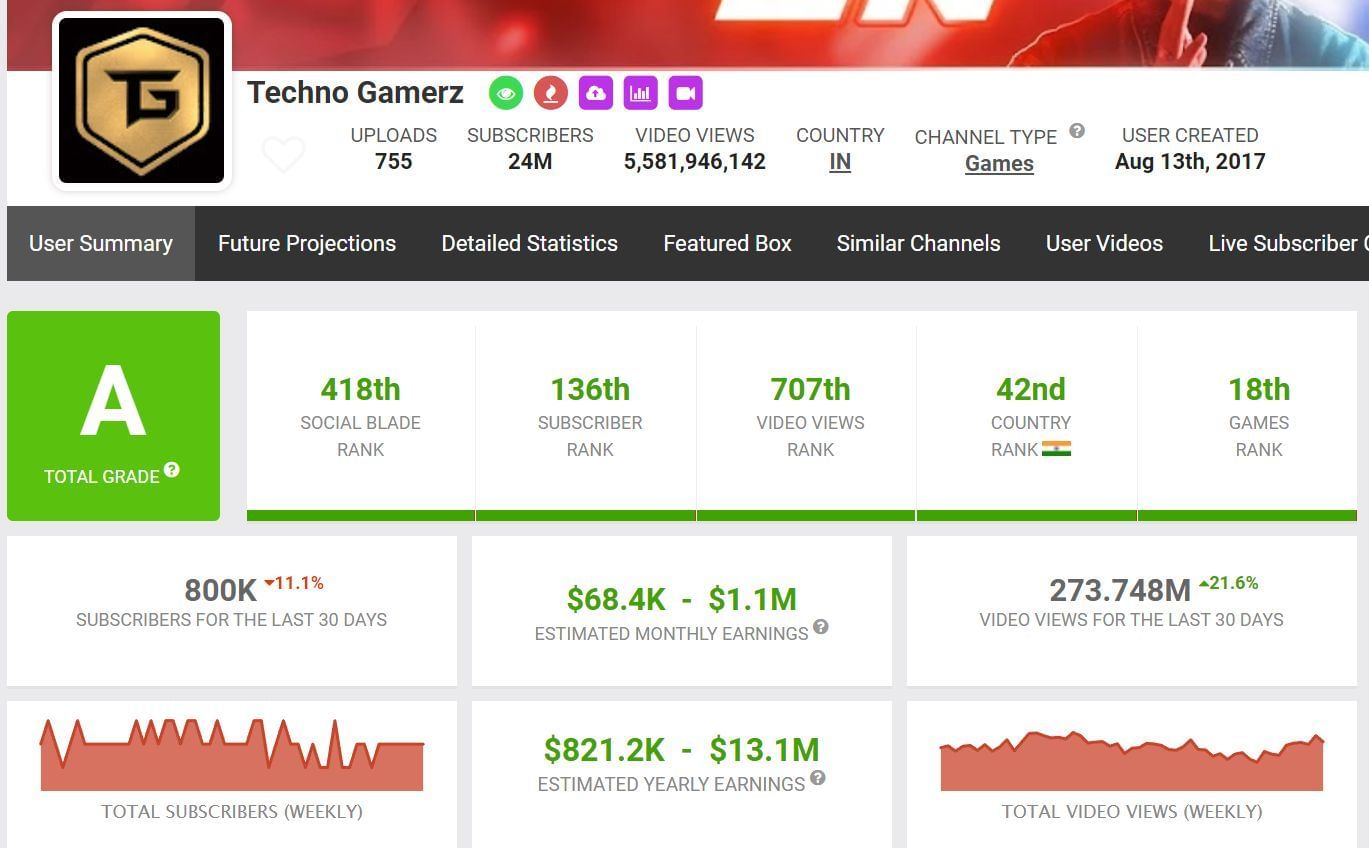Switch to the Detailed Statistics tab

click(529, 244)
